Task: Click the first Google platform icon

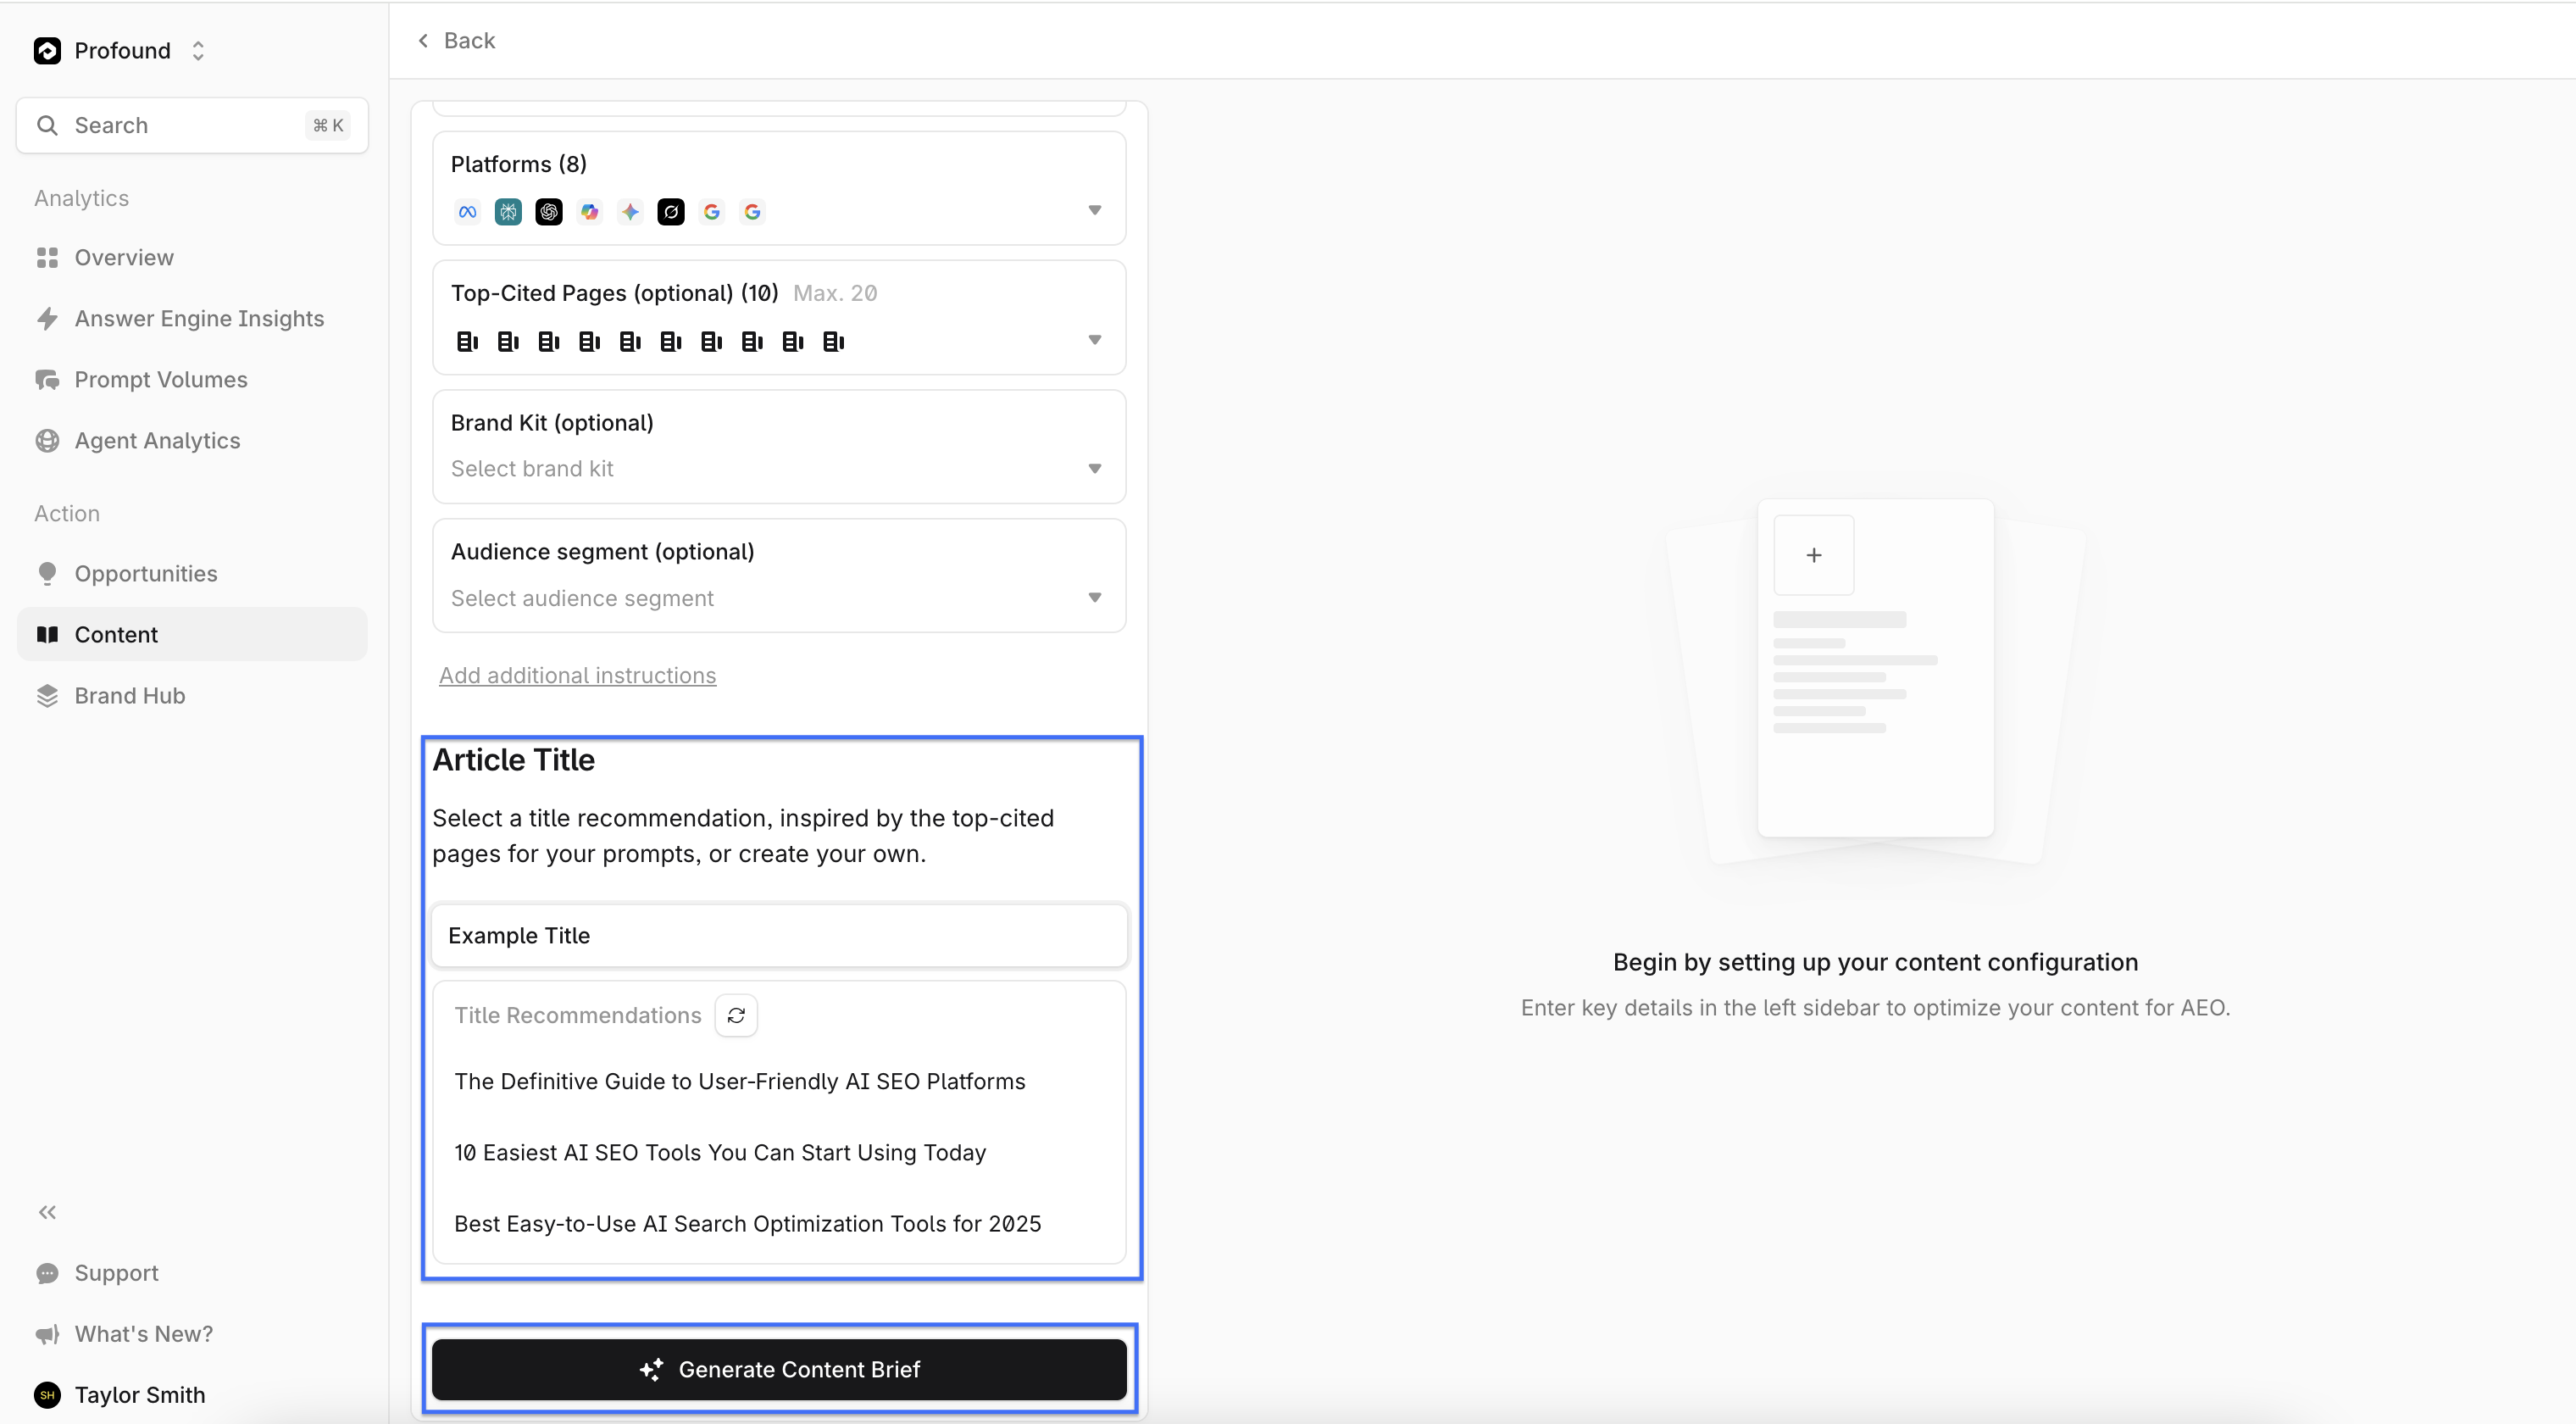Action: click(712, 212)
